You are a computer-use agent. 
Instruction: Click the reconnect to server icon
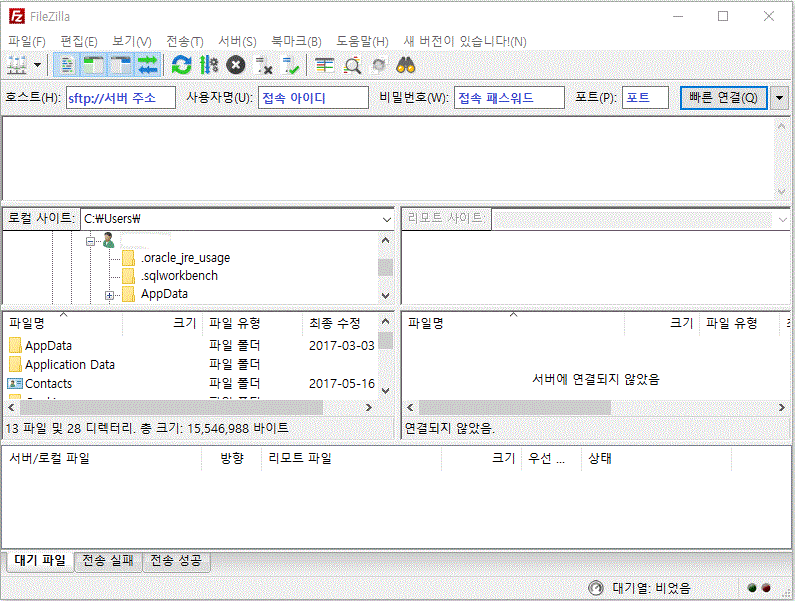pos(291,66)
